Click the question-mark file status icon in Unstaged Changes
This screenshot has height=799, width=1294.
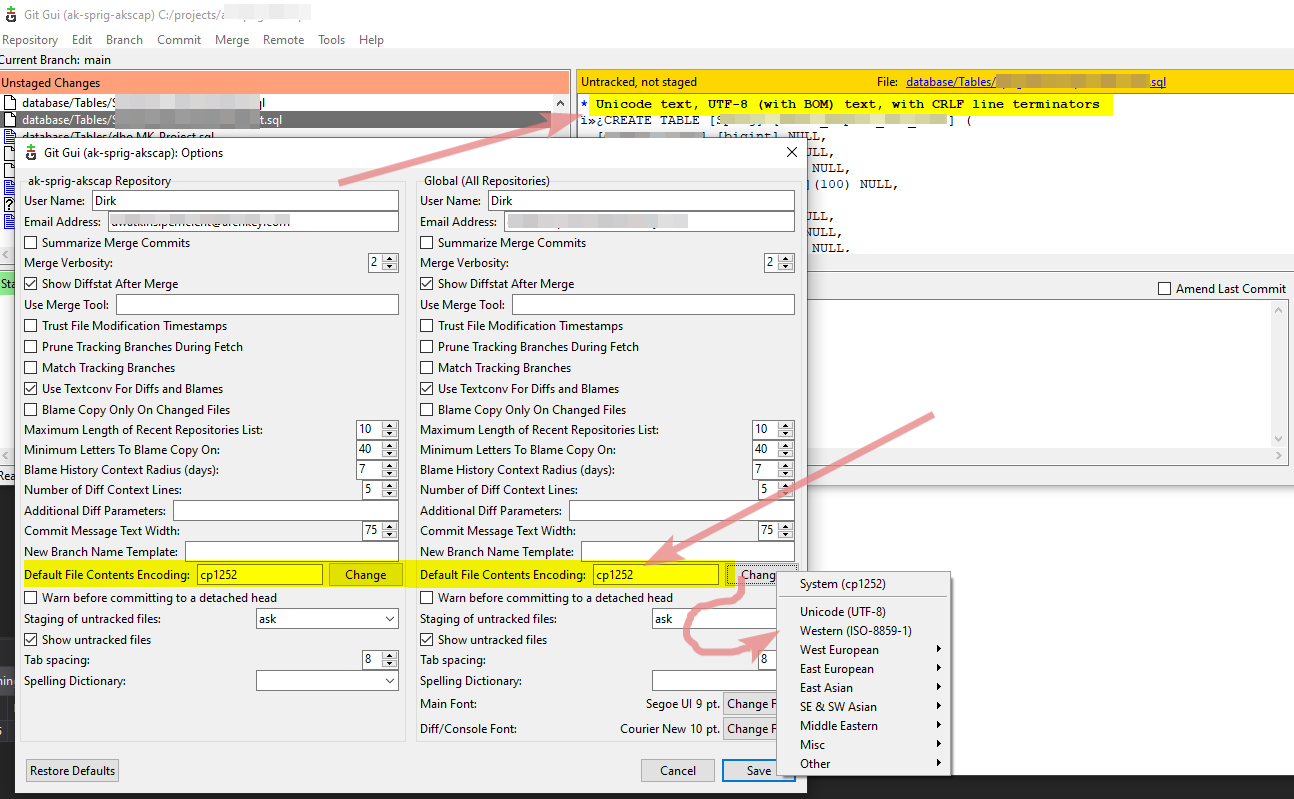(9, 203)
